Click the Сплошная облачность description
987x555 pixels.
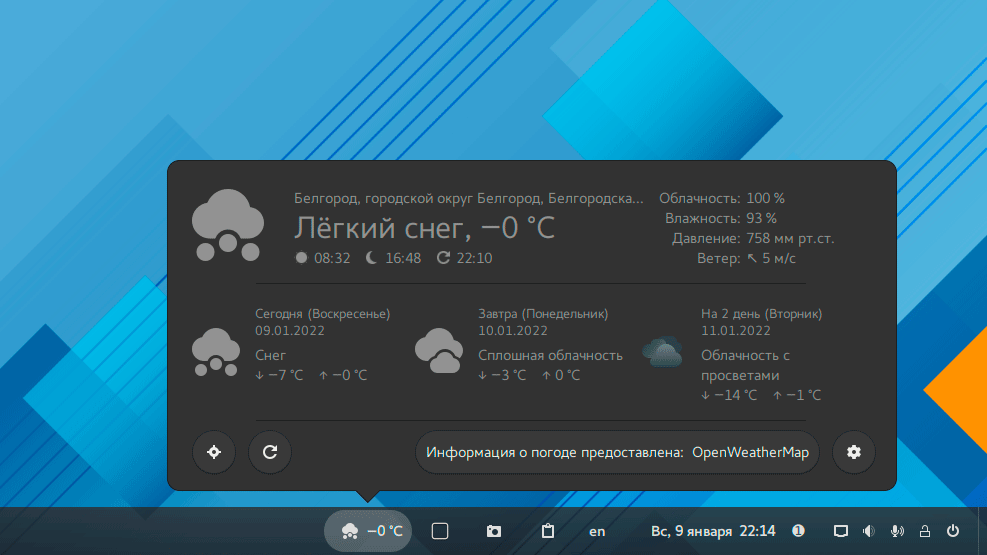pos(550,356)
